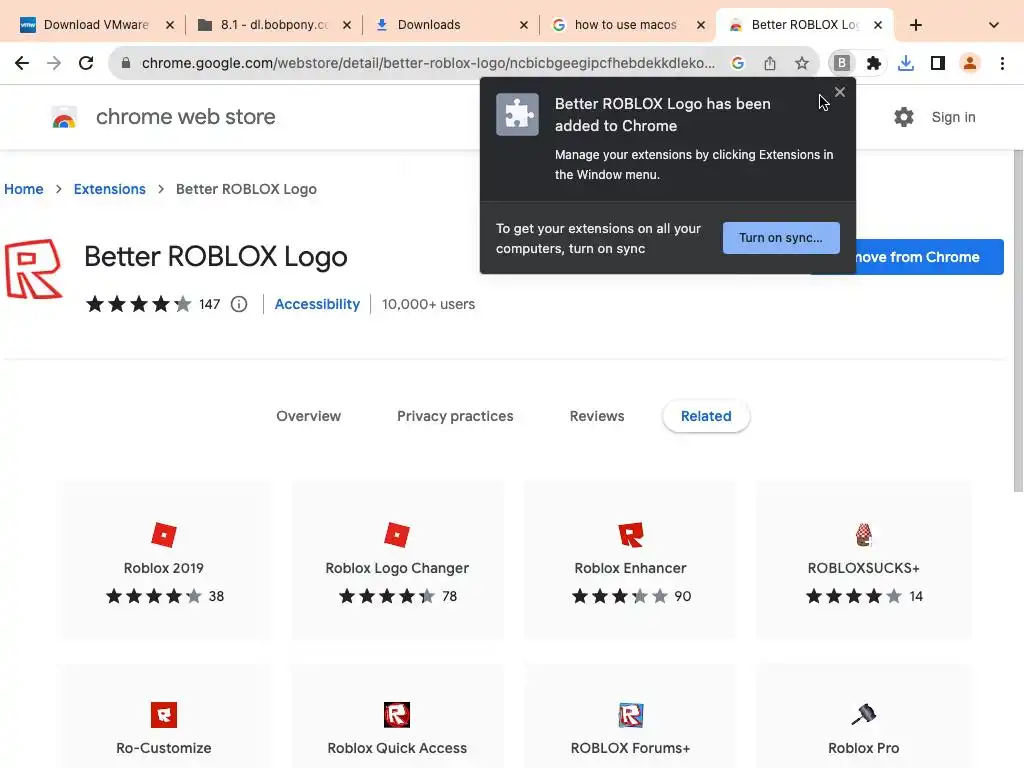Show Chrome downloads tray
Screen dimensions: 1024x768
click(906, 63)
